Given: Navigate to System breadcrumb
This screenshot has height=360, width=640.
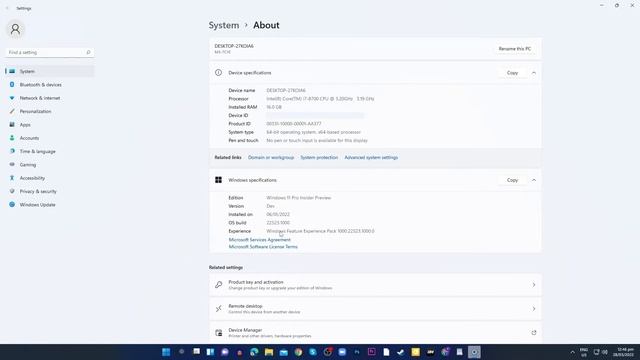Looking at the screenshot, I should pos(224,25).
